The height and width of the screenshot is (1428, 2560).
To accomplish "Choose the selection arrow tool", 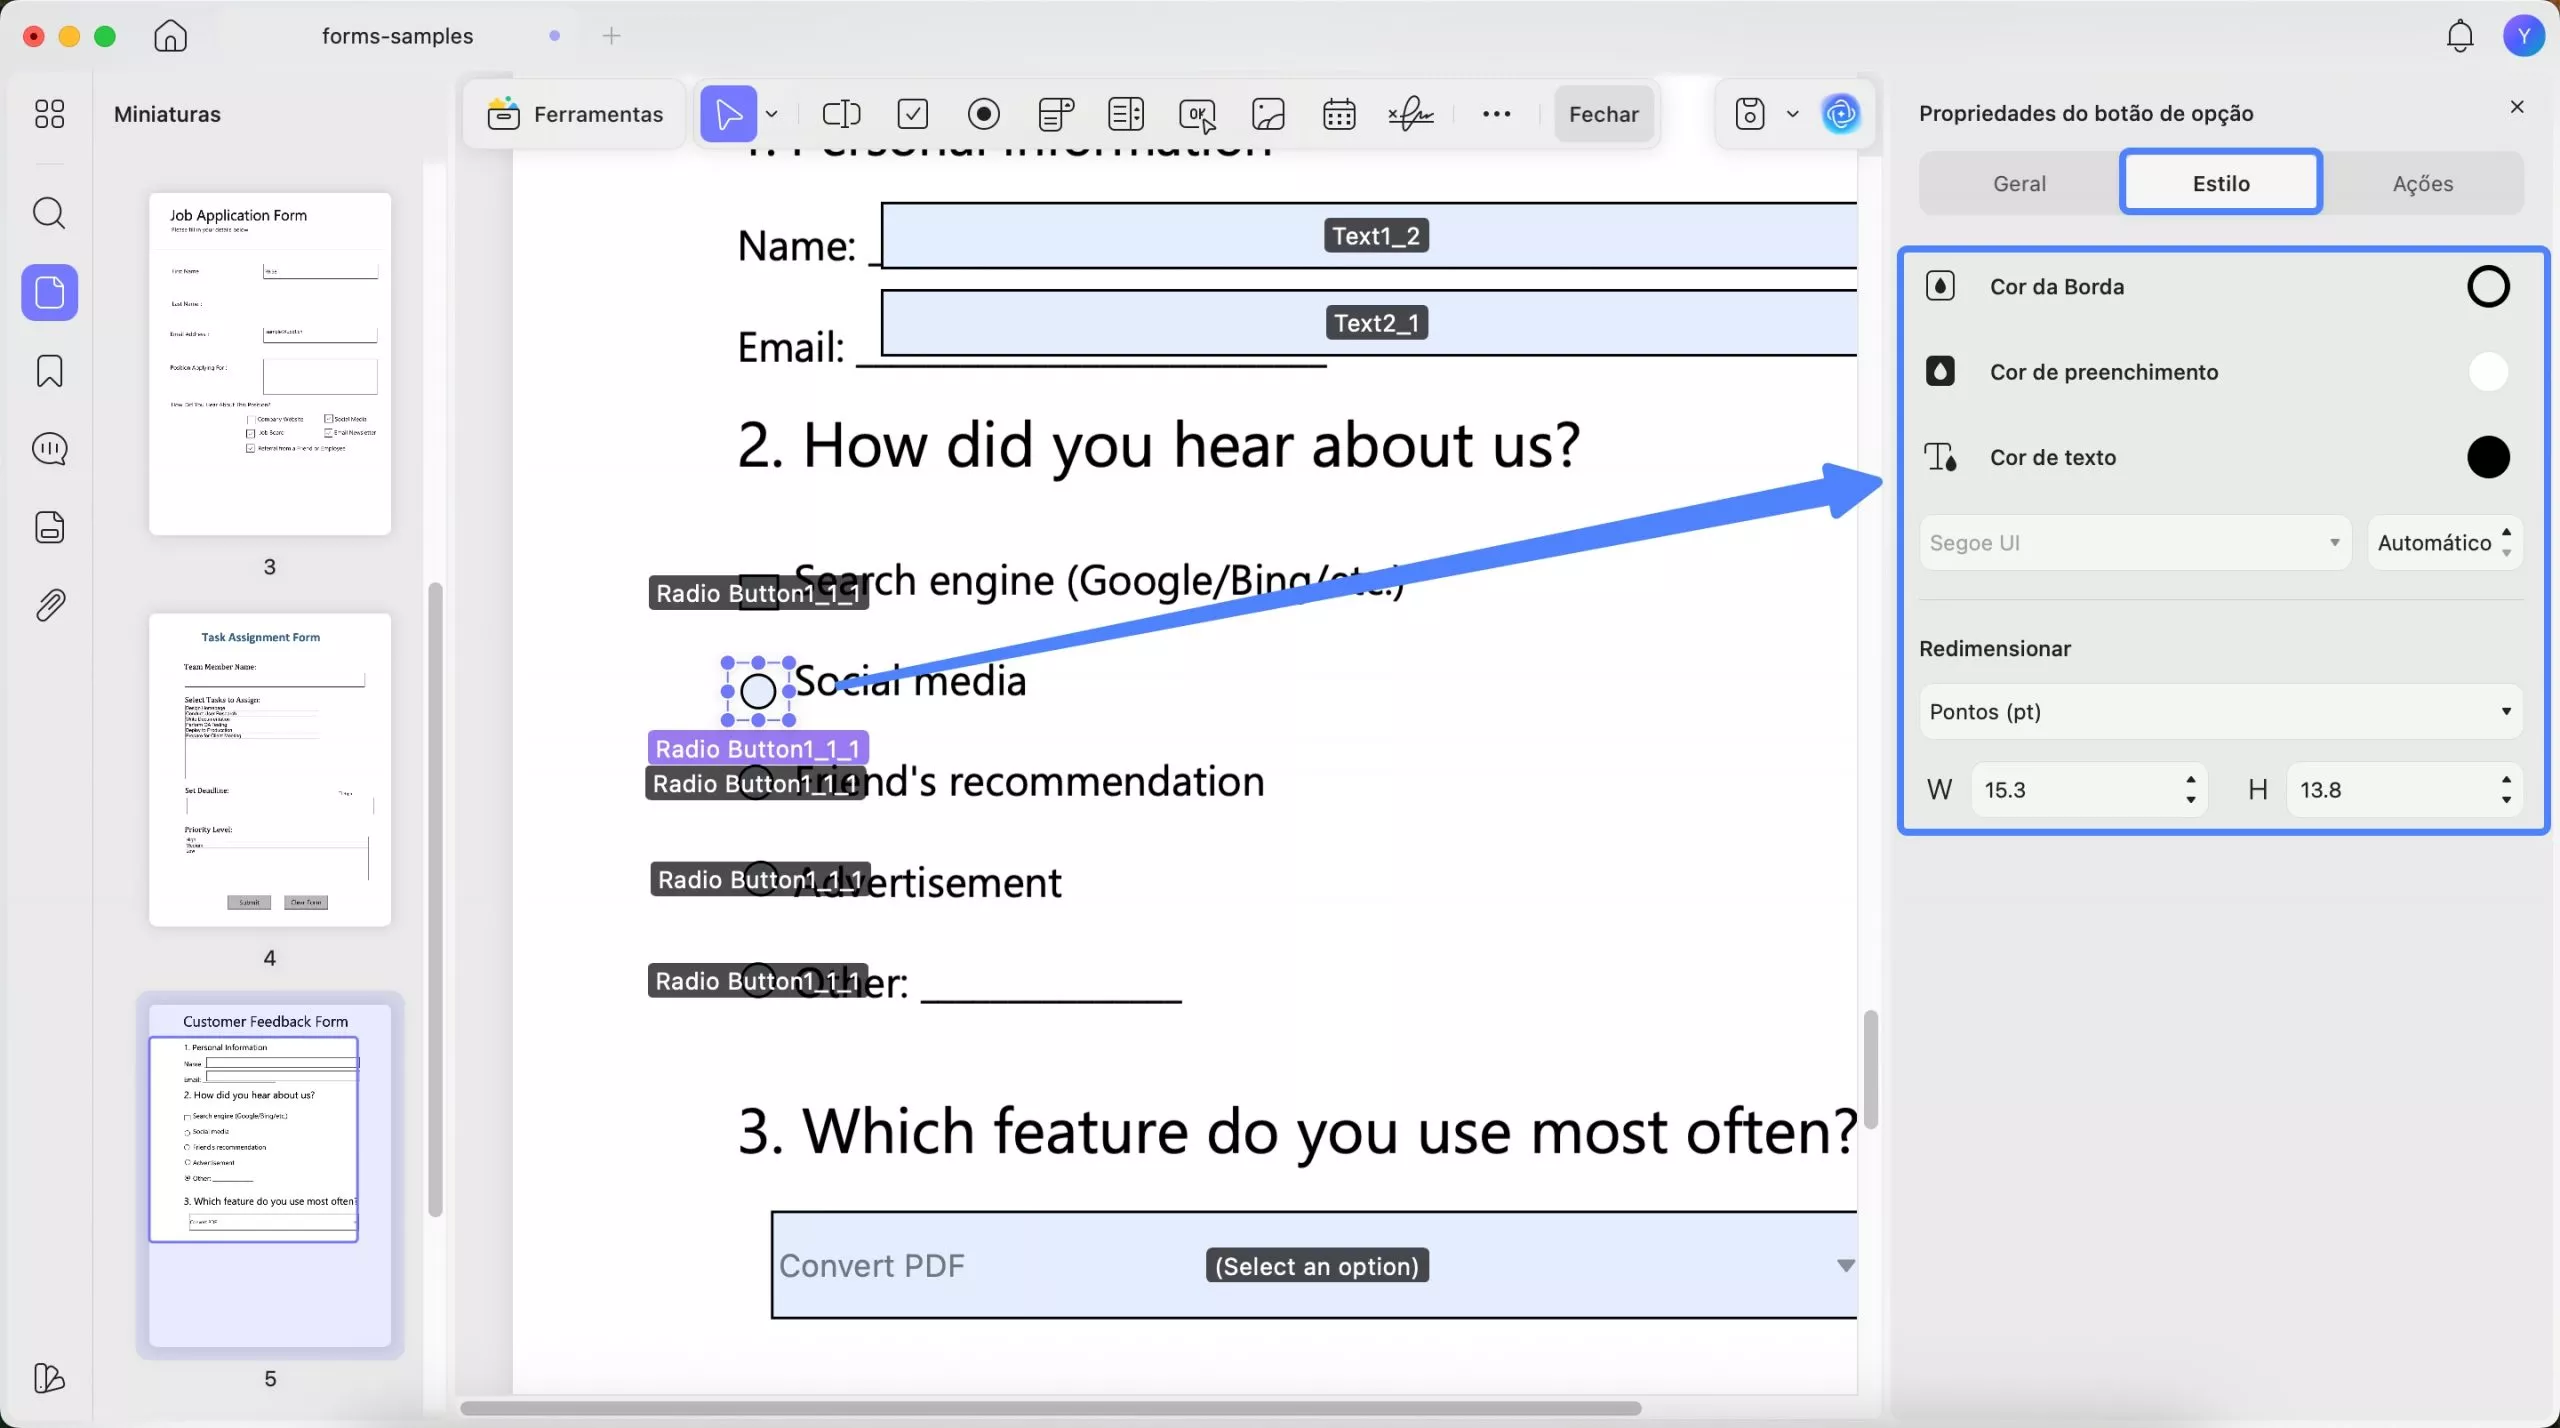I will (728, 114).
